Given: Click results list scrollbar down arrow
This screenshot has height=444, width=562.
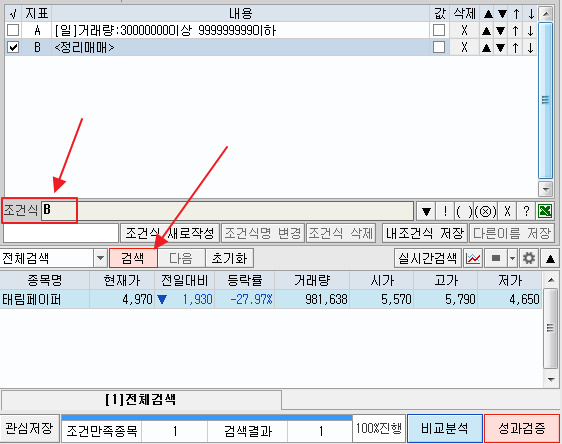Looking at the screenshot, I should click(551, 379).
